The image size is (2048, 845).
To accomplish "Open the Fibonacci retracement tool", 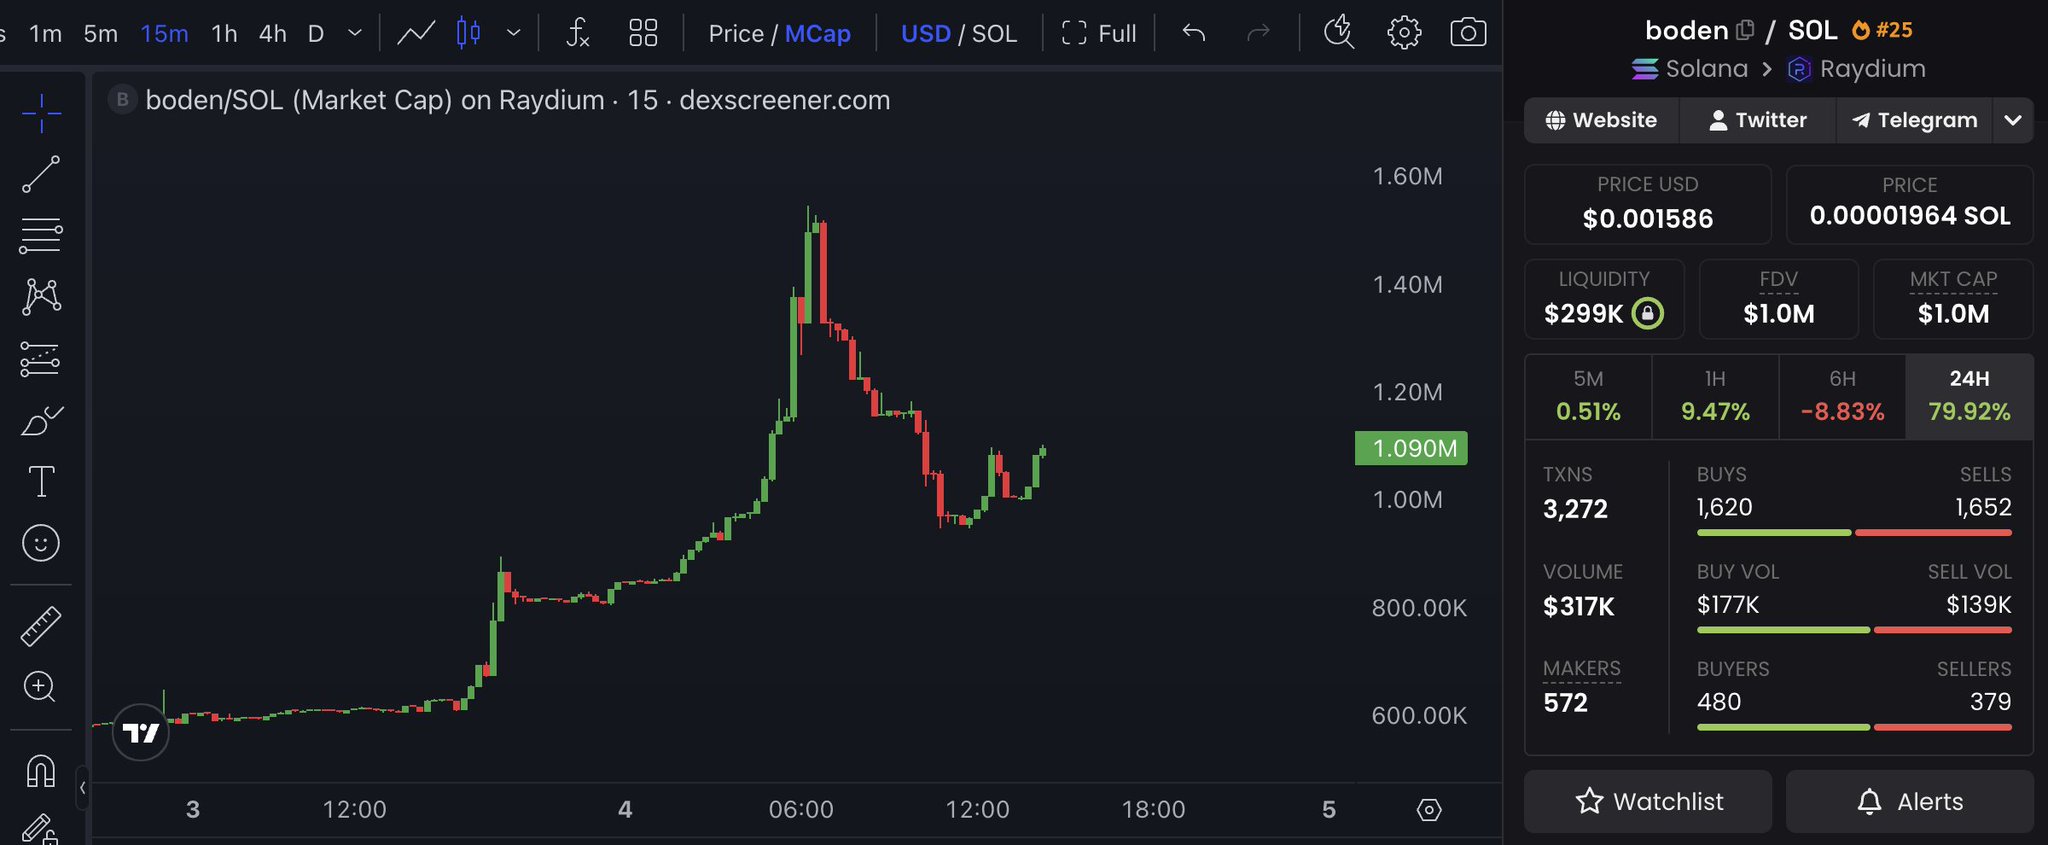I will (41, 235).
